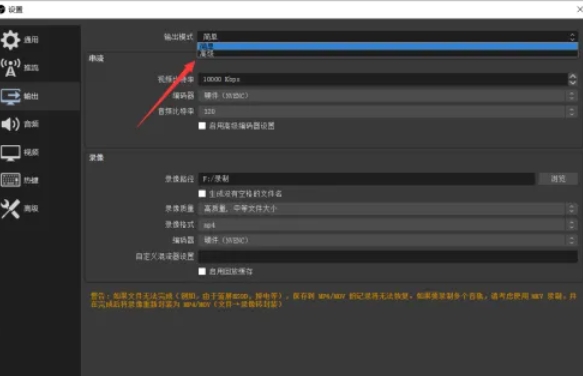Enable advanced encoder settings checkbox

point(202,126)
